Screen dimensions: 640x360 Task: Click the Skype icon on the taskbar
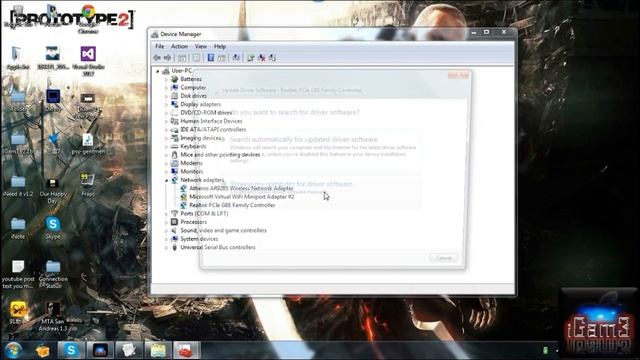click(x=71, y=350)
